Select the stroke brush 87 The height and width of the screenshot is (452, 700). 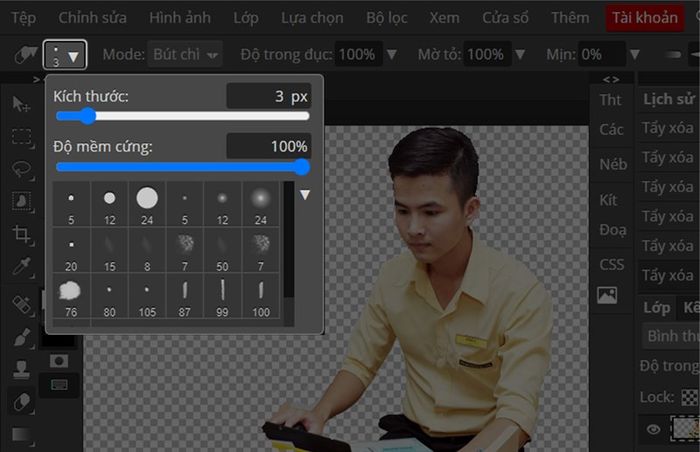pyautogui.click(x=185, y=296)
